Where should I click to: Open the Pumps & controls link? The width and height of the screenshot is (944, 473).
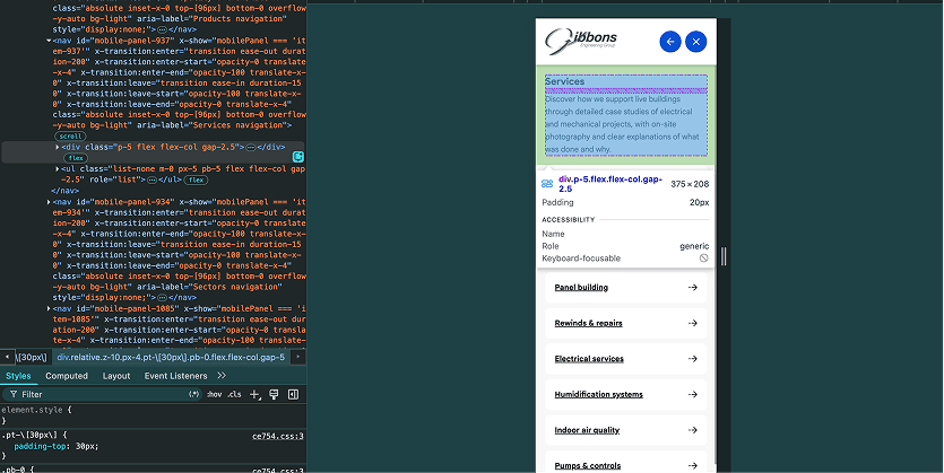click(588, 466)
